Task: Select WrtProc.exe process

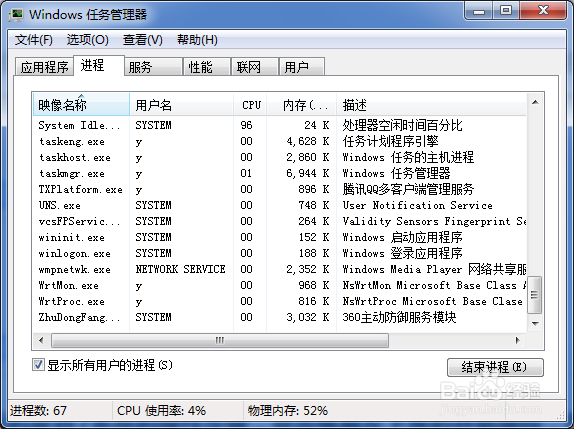Action: pos(280,301)
